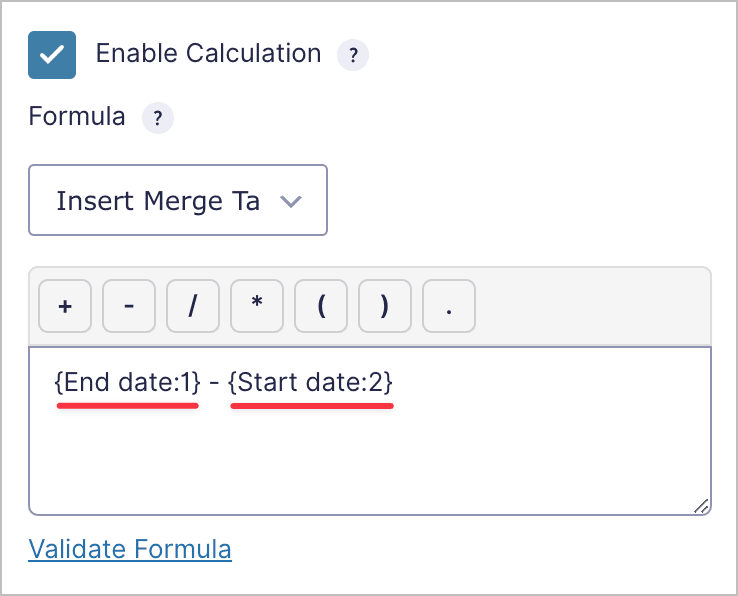The image size is (738, 596).
Task: Insert the division slash operator
Action: point(193,307)
